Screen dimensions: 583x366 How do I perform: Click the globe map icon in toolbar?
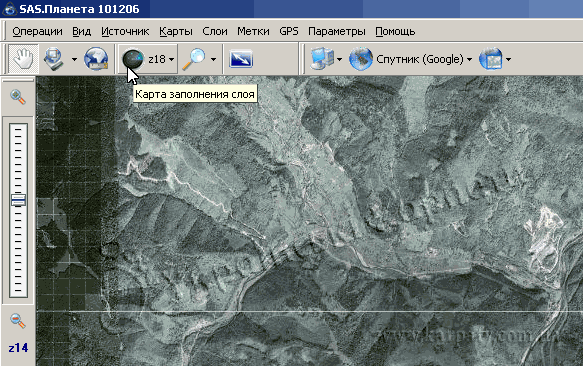tap(96, 59)
